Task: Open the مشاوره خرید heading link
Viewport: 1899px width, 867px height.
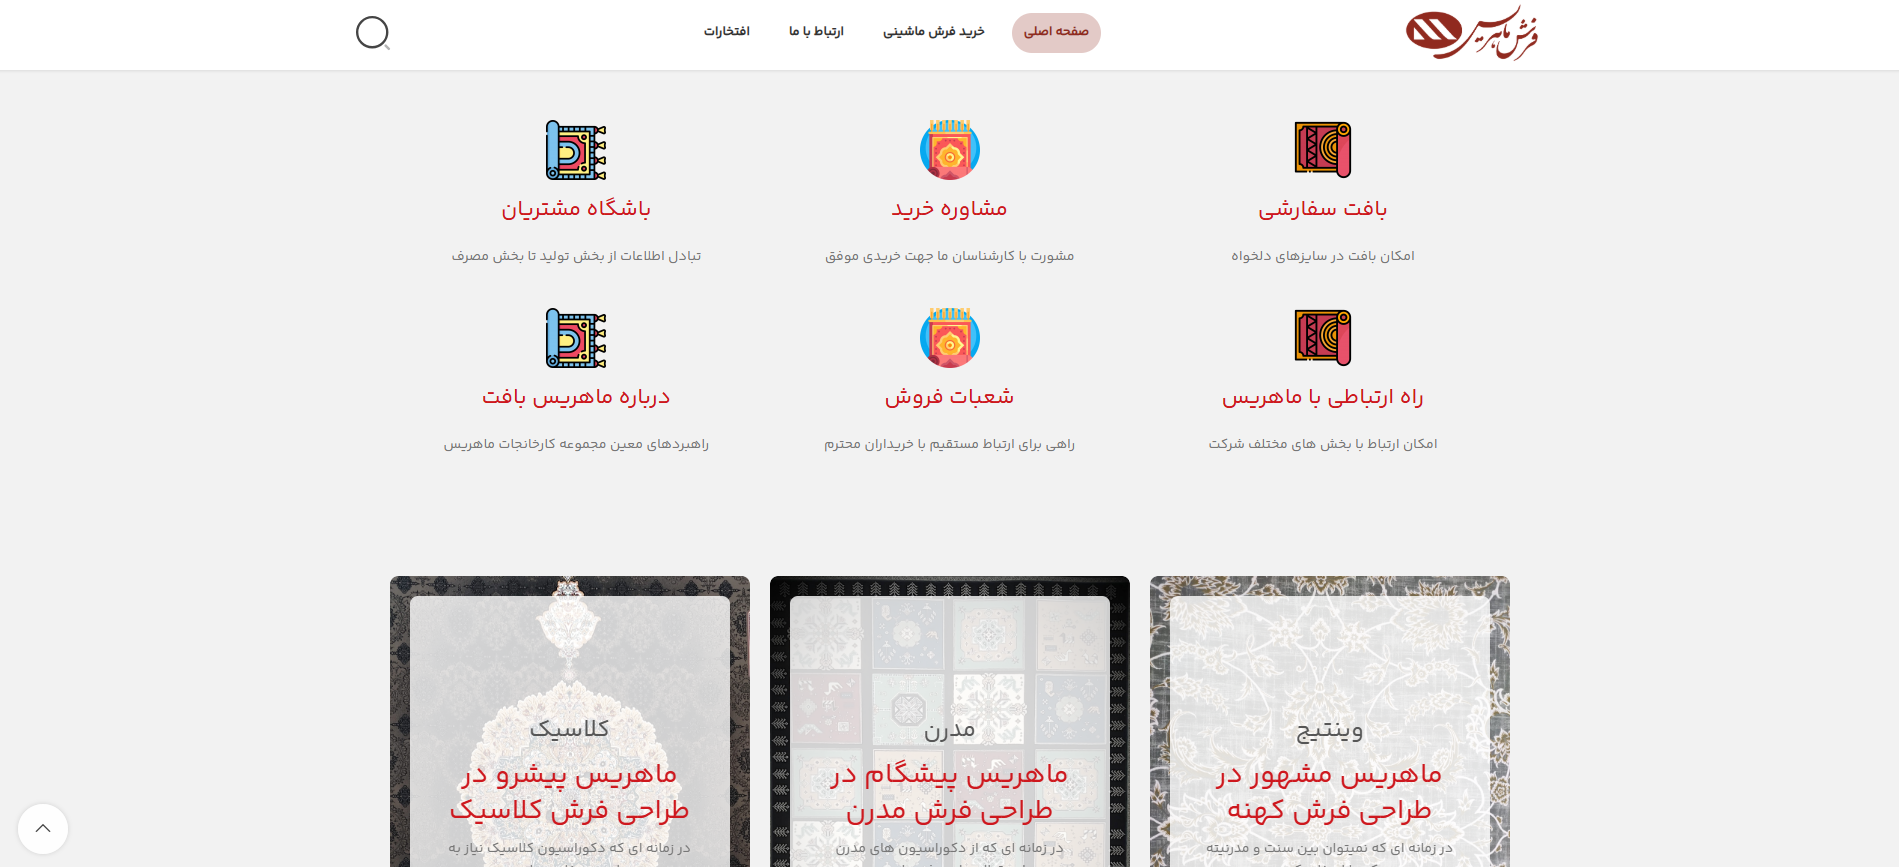Action: point(949,209)
